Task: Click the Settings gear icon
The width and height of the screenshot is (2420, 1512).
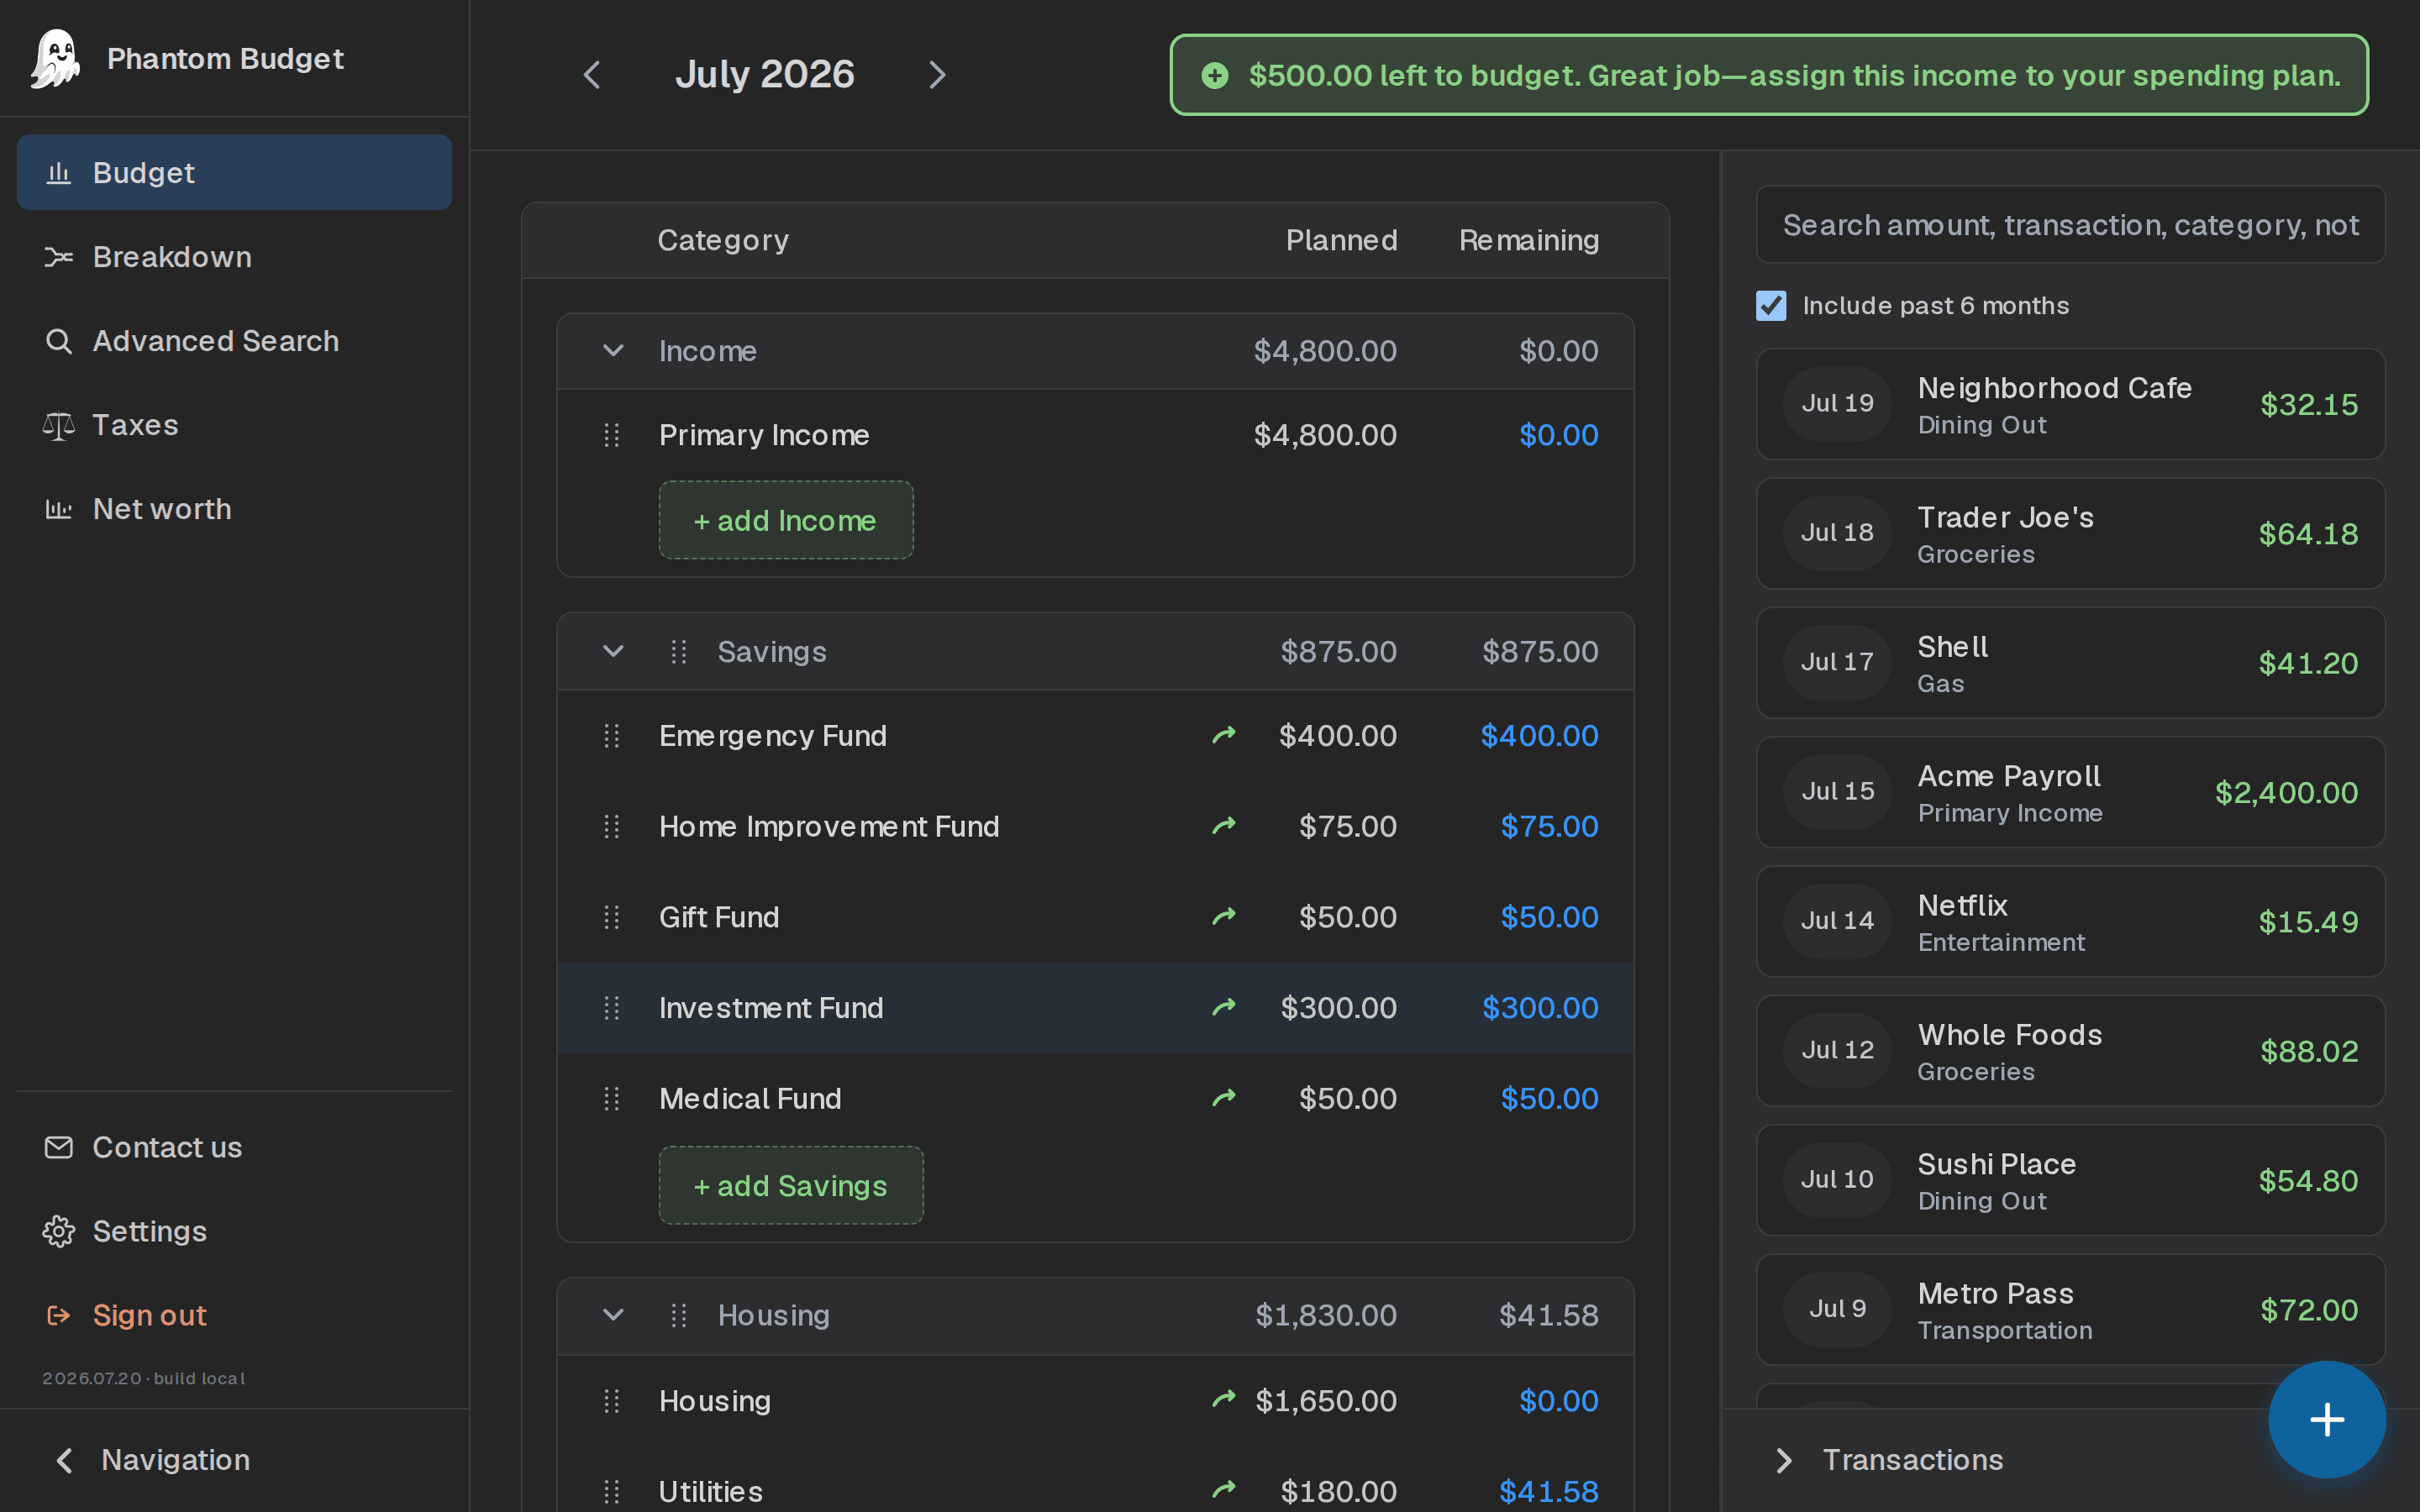Action: pyautogui.click(x=59, y=1231)
